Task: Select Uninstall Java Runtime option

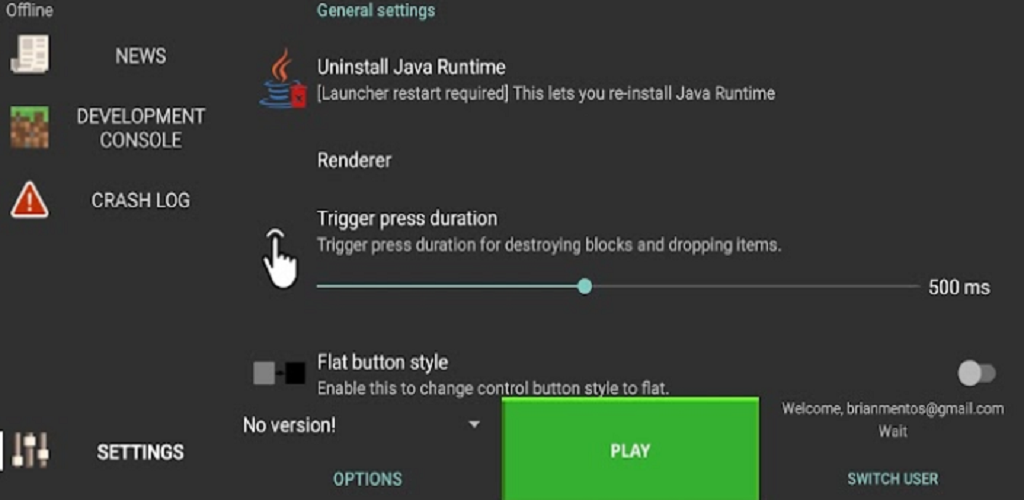Action: point(546,80)
